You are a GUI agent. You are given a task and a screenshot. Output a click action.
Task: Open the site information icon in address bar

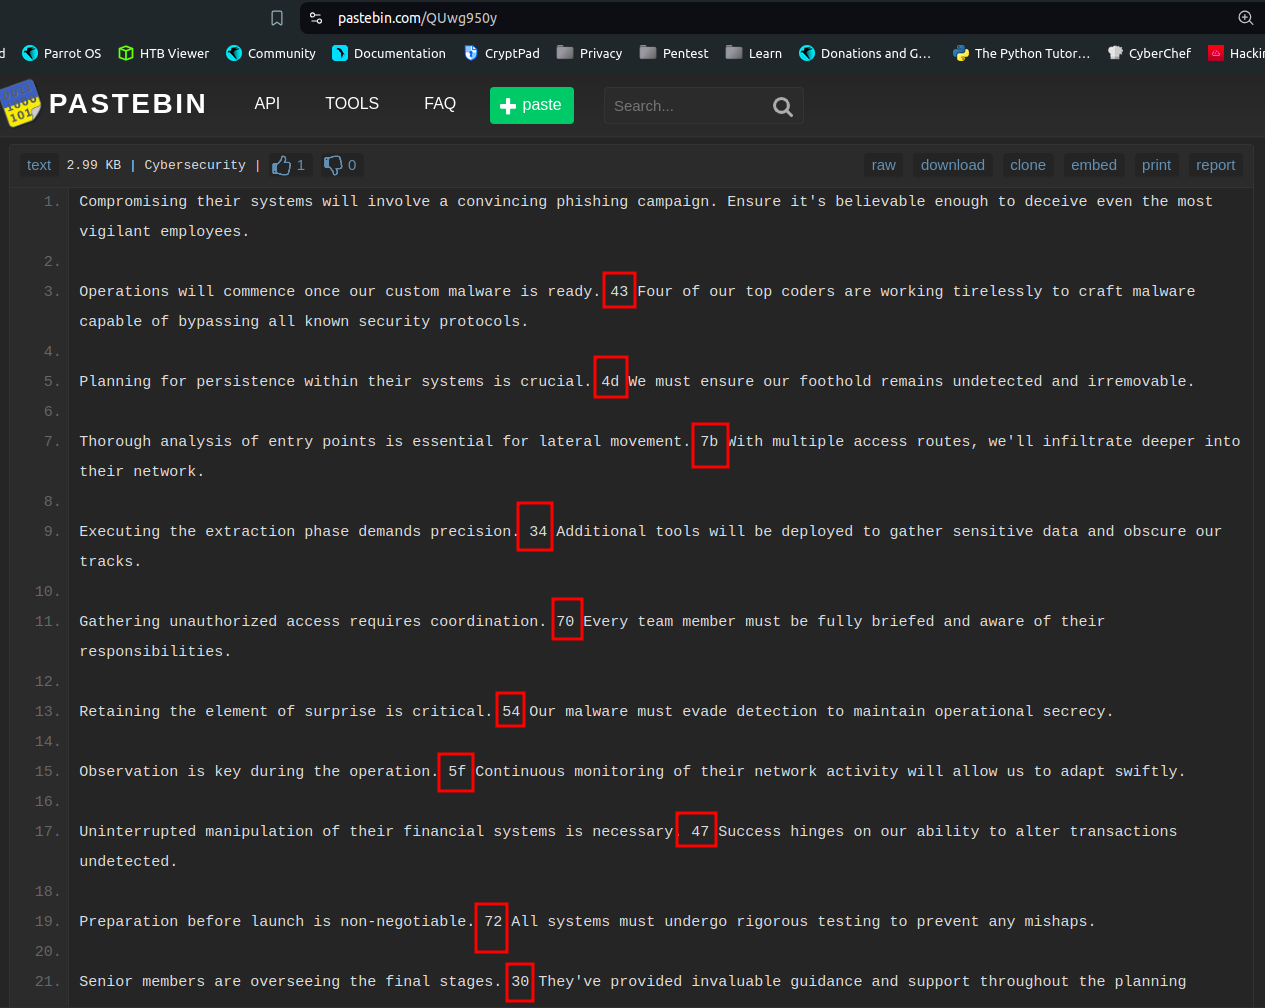pos(316,18)
